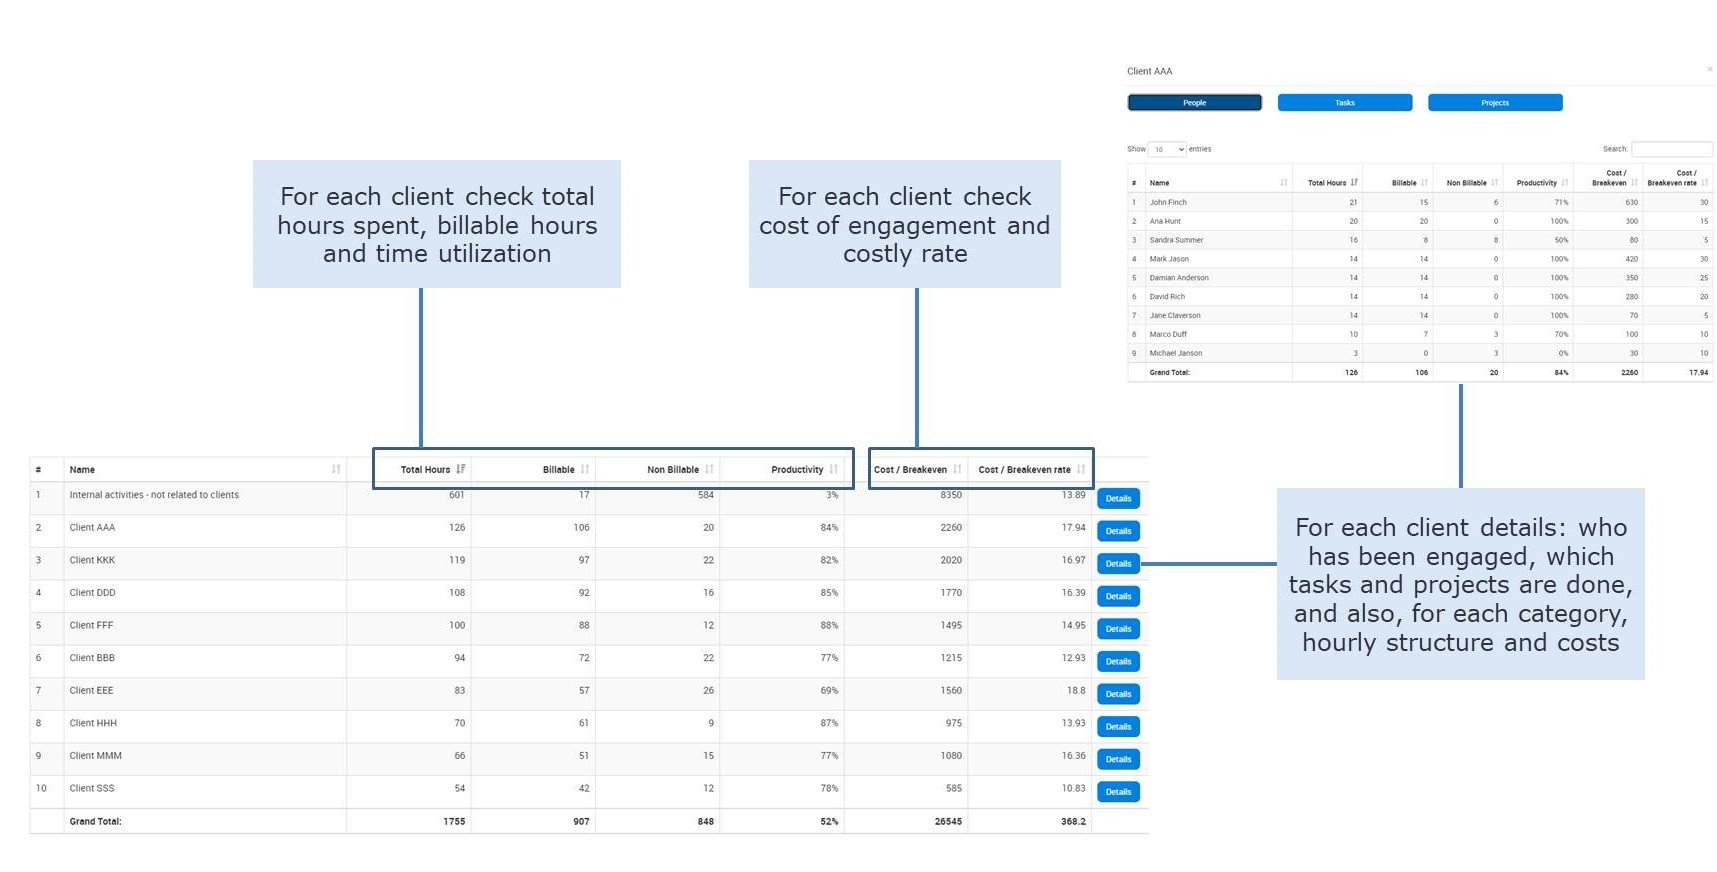
Task: Sort Client AAA popup by Cost / Breakeven rate icon
Action: point(1705,183)
